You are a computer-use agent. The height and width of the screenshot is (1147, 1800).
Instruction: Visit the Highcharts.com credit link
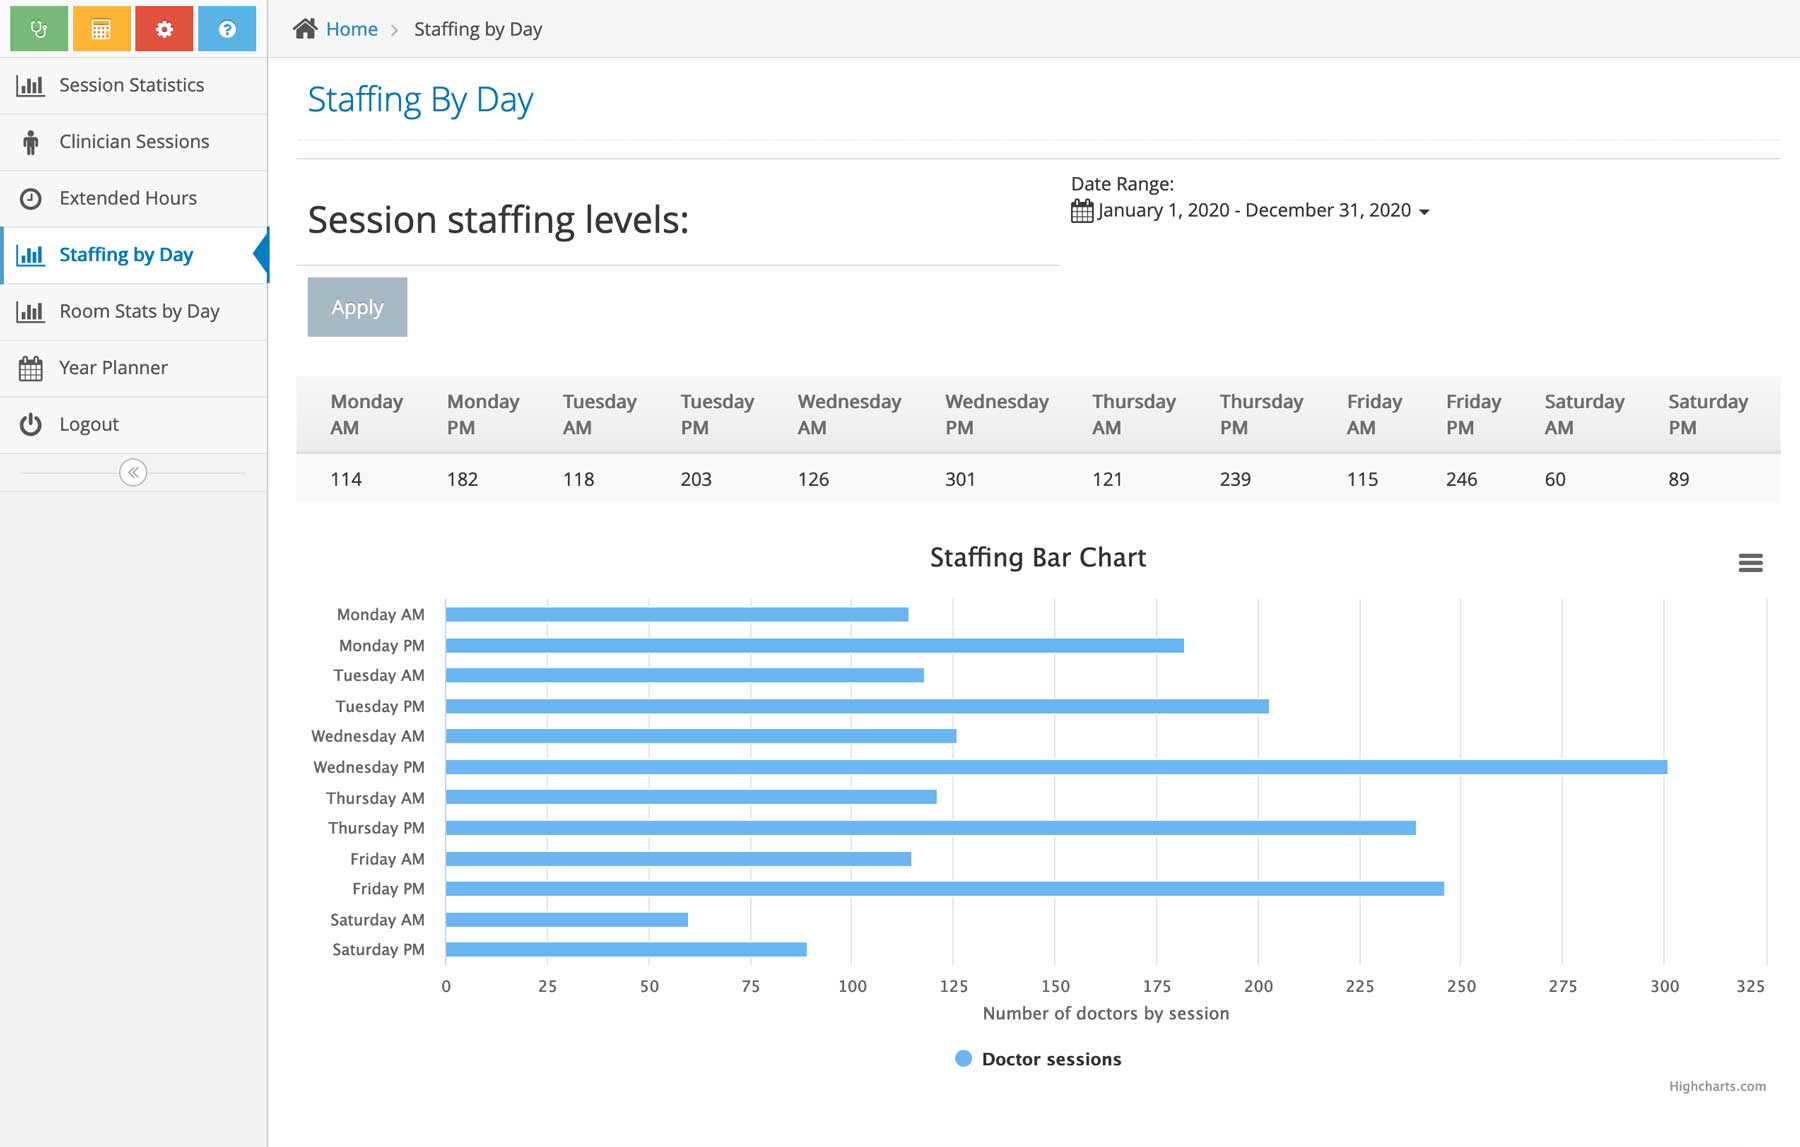click(1716, 1086)
